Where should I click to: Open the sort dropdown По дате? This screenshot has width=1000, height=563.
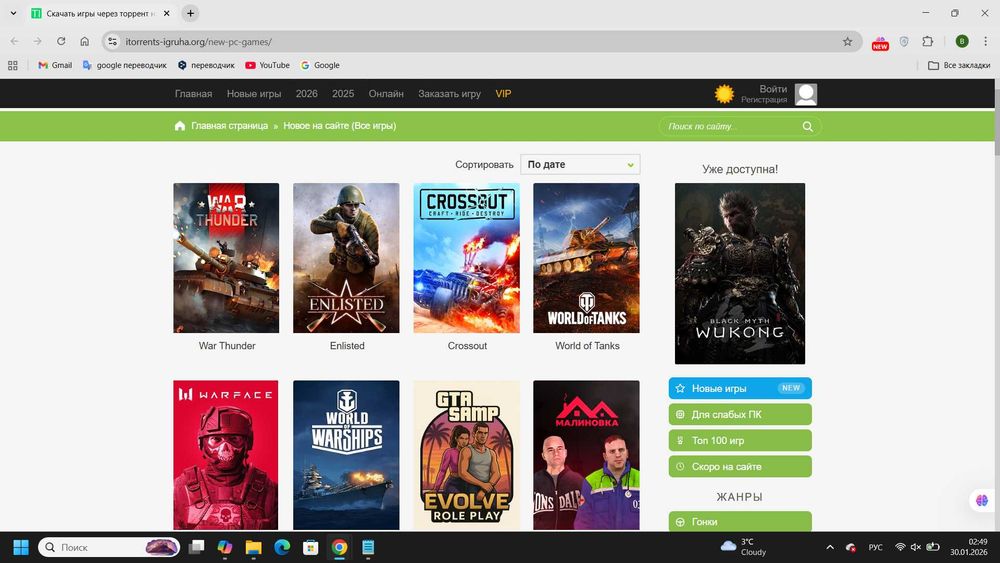[580, 165]
